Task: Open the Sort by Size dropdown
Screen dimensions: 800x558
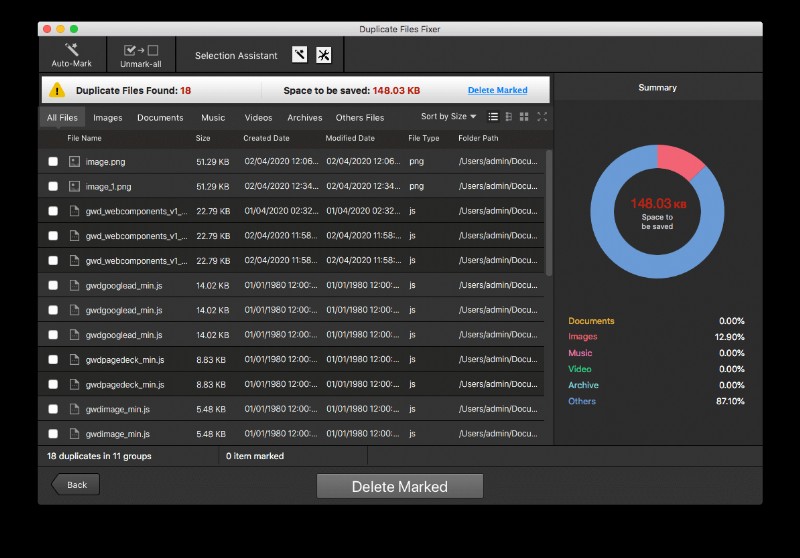Action: pos(448,116)
